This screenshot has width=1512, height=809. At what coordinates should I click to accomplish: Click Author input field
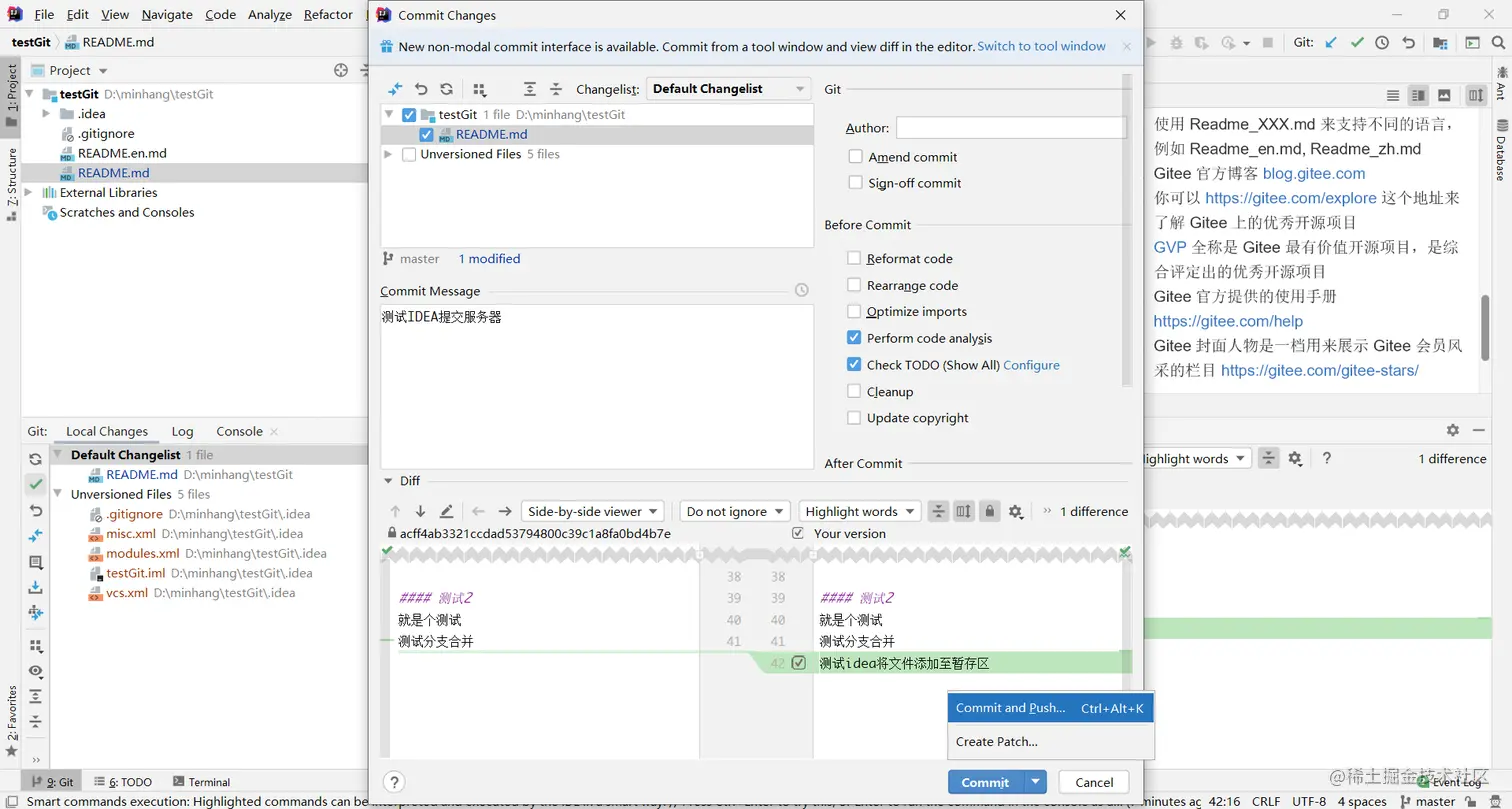(1011, 128)
